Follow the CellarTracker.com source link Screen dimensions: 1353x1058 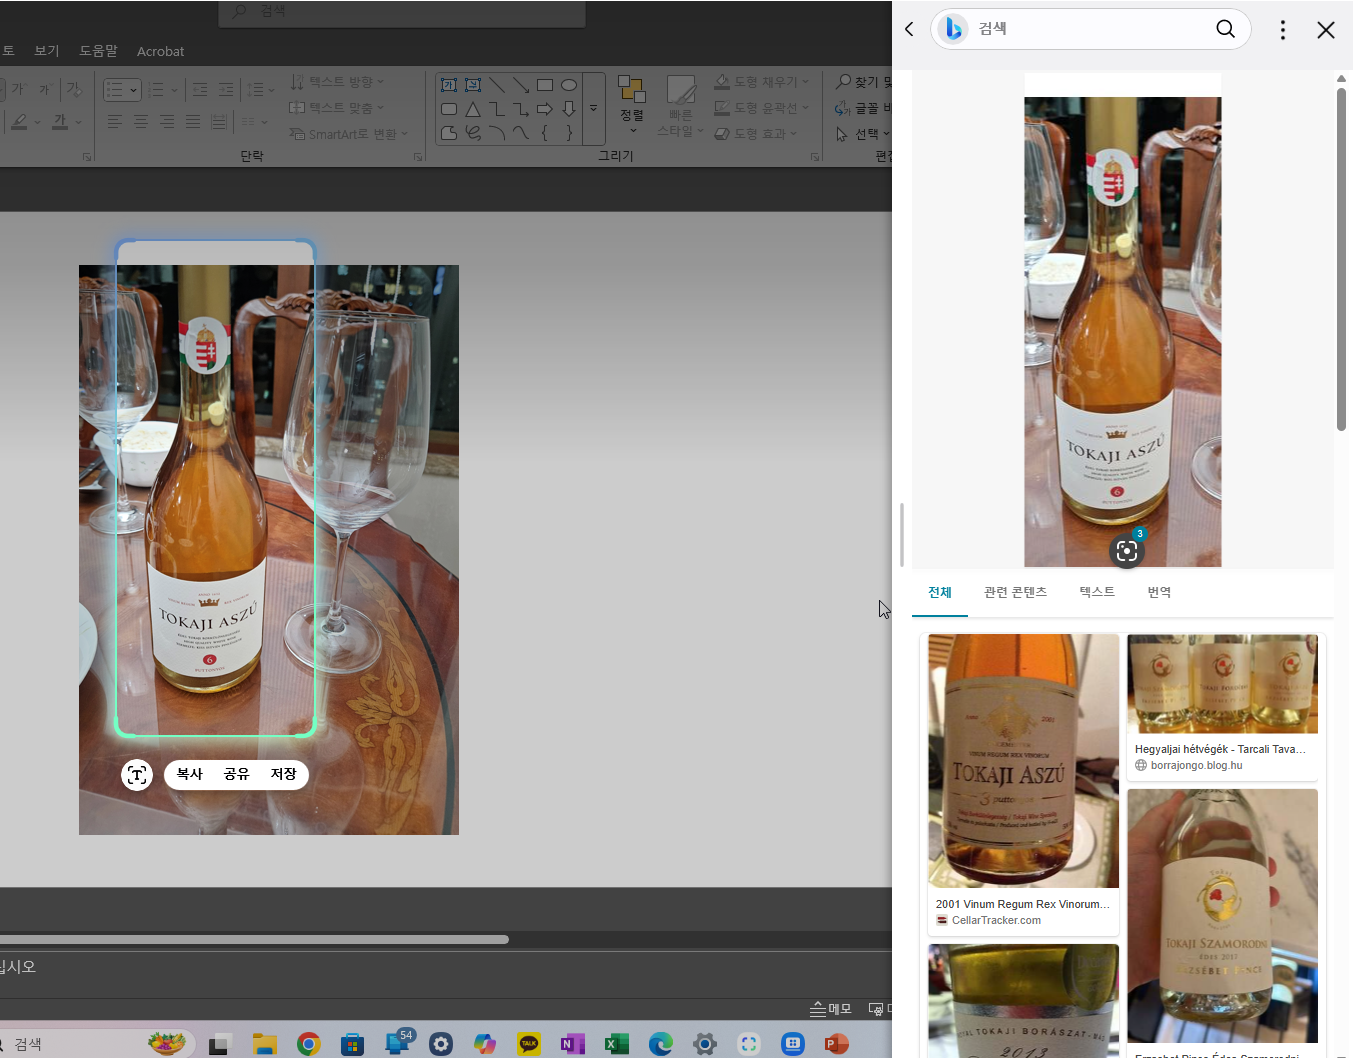(996, 920)
